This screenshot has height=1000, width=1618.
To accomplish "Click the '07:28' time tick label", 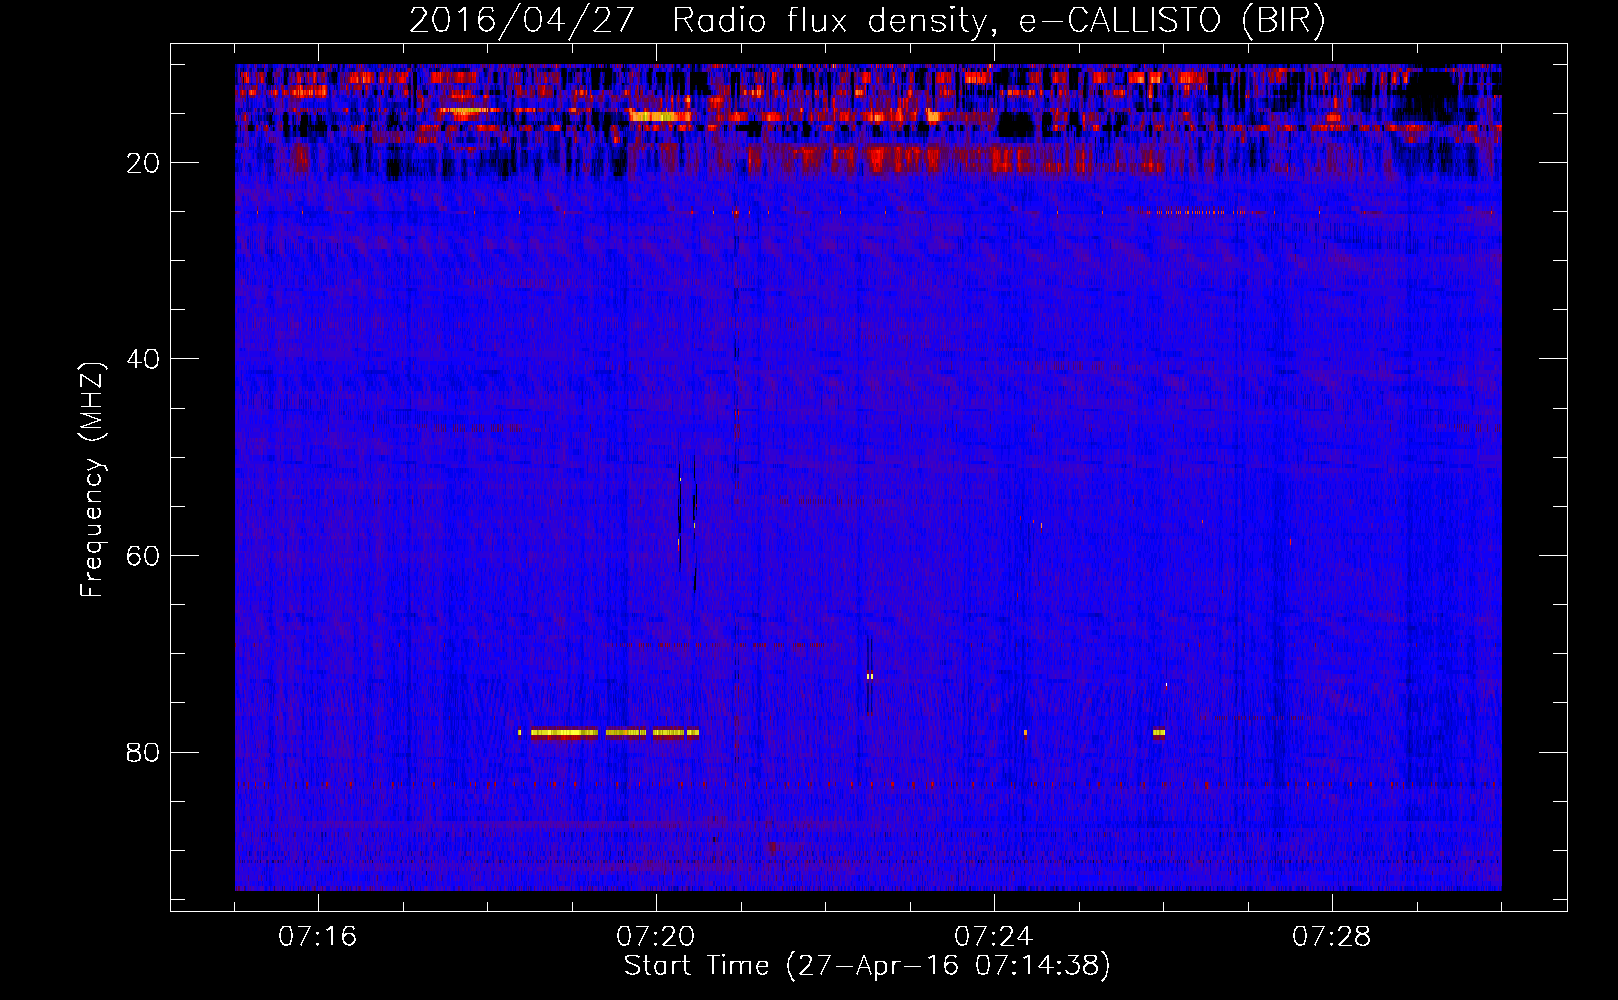I will tap(1332, 937).
